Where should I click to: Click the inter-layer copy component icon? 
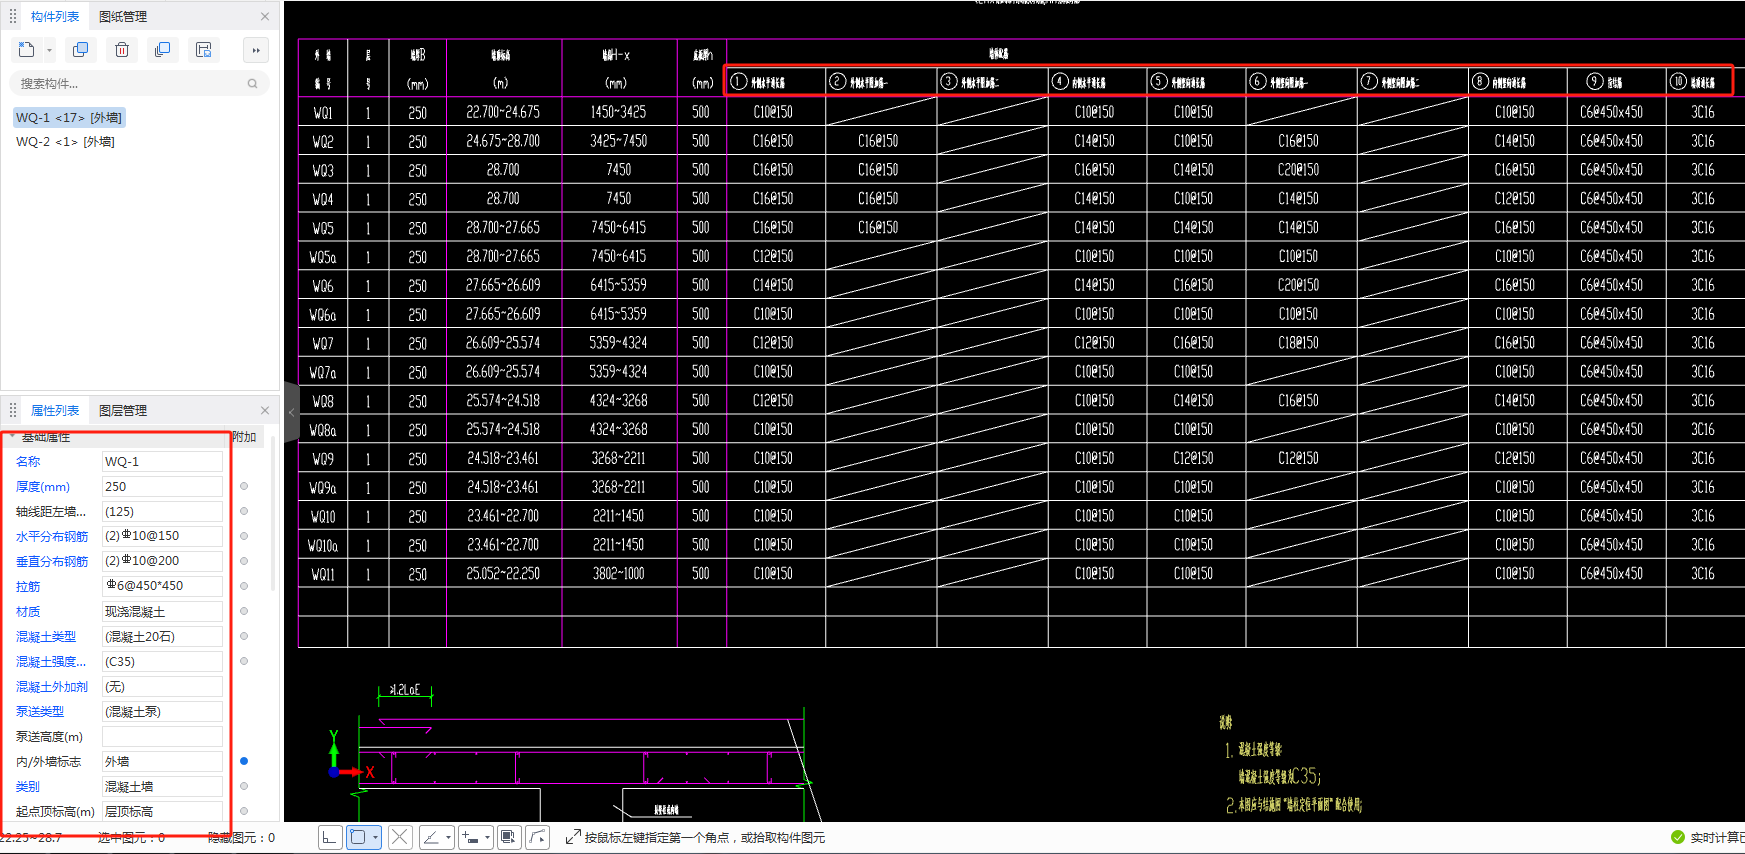(162, 50)
